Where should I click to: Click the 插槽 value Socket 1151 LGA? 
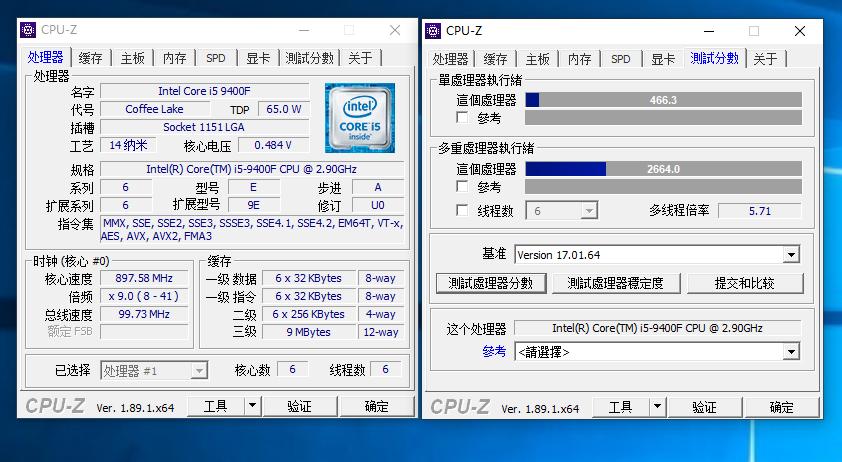[x=205, y=127]
